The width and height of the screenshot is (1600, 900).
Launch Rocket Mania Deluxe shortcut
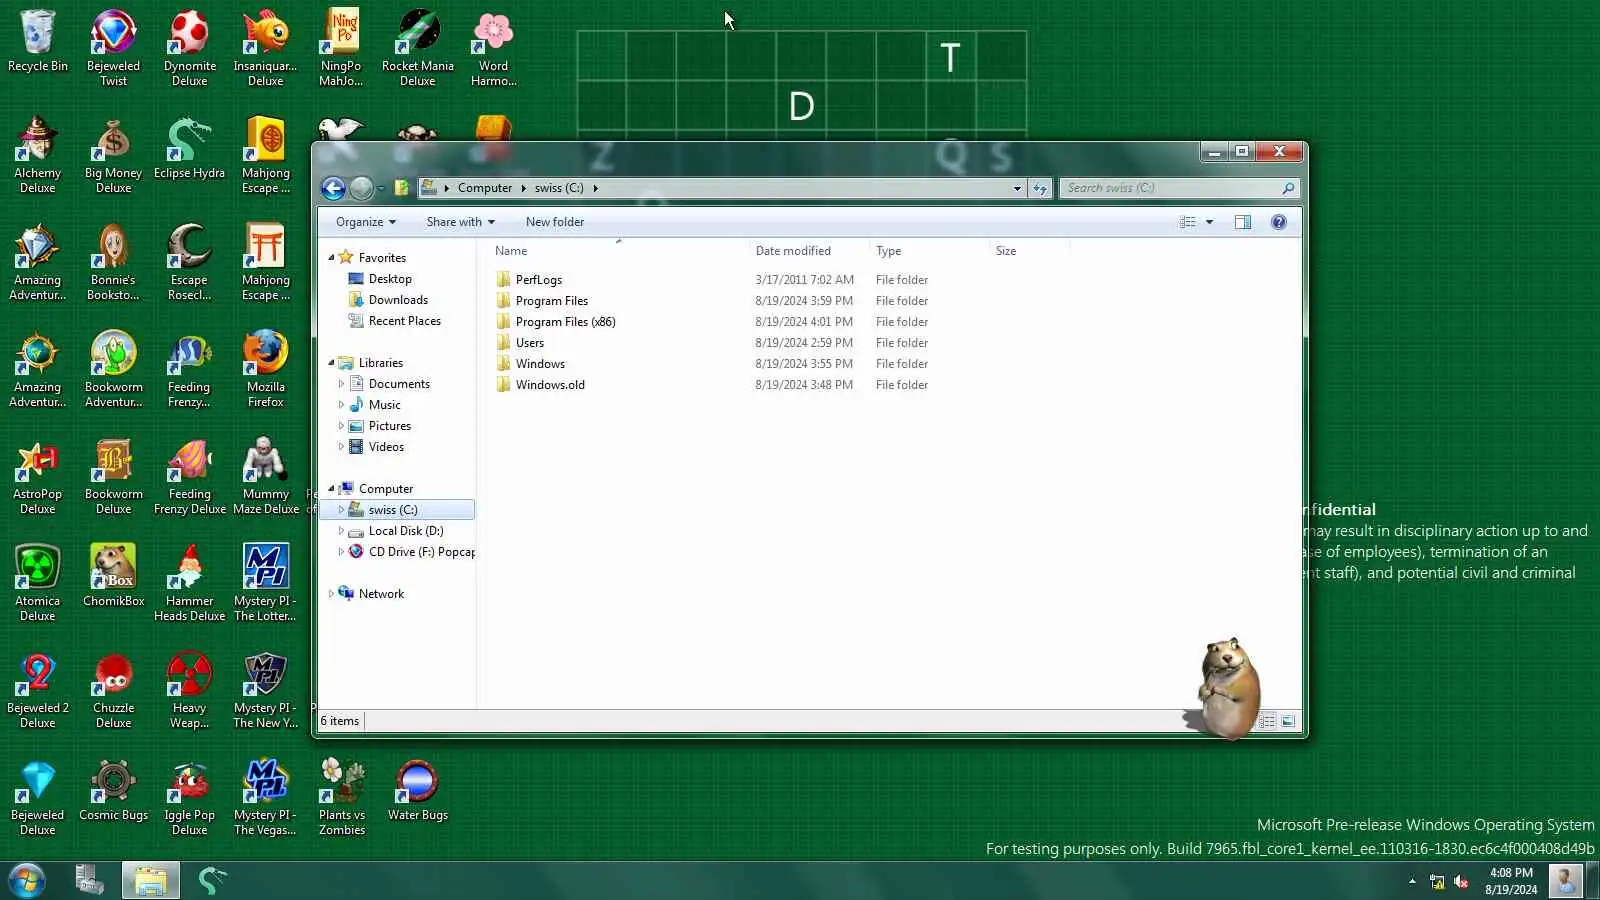coord(418,47)
